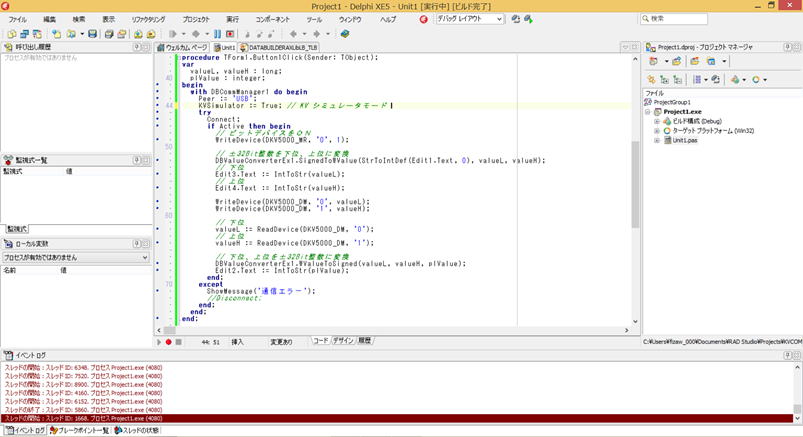The height and width of the screenshot is (437, 803).
Task: Select highlighted log line スレッド ID: 1668
Action: 397,419
